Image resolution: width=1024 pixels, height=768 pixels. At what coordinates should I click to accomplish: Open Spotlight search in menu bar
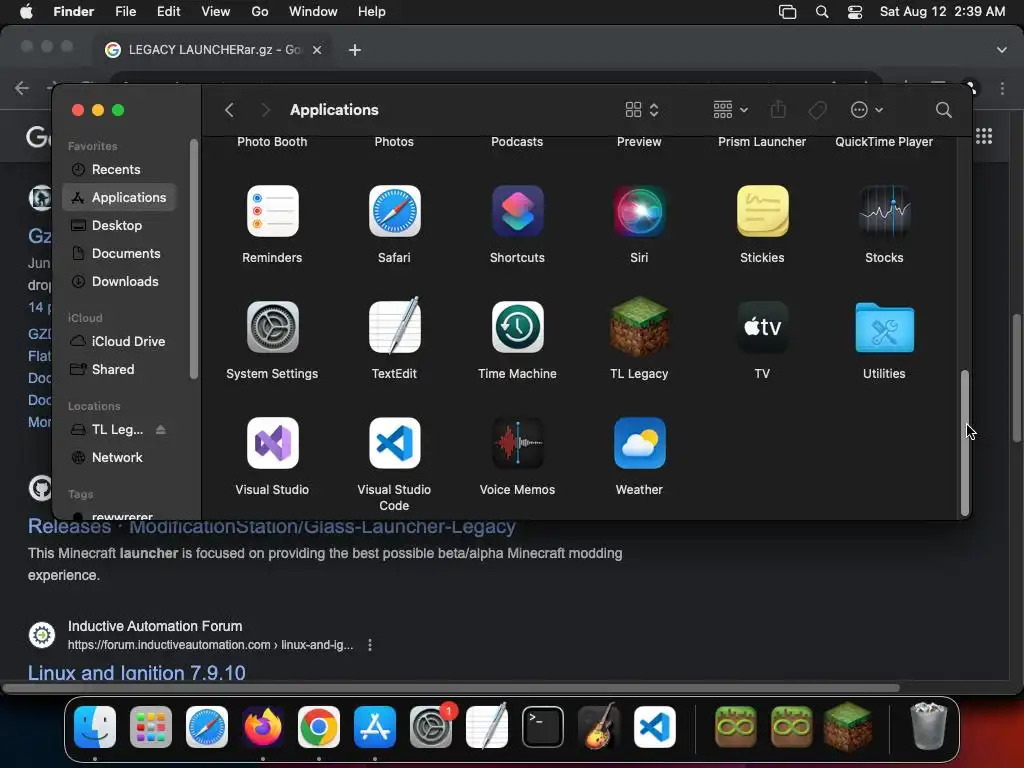822,12
